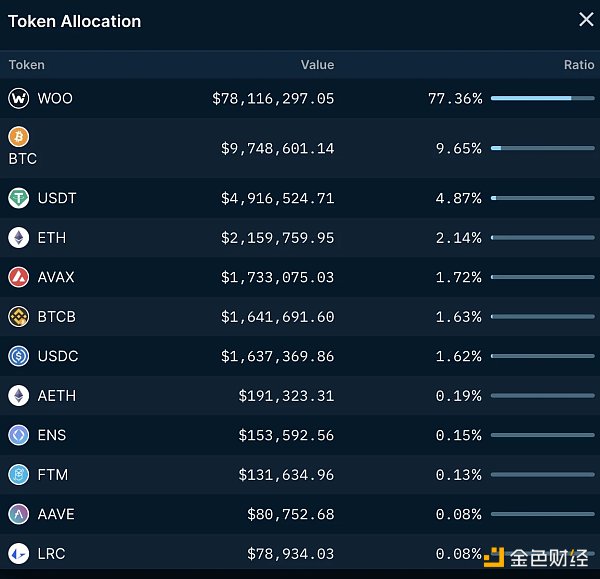This screenshot has height=579, width=600.
Task: Select the USDT value $4,916,524.71
Action: 277,198
